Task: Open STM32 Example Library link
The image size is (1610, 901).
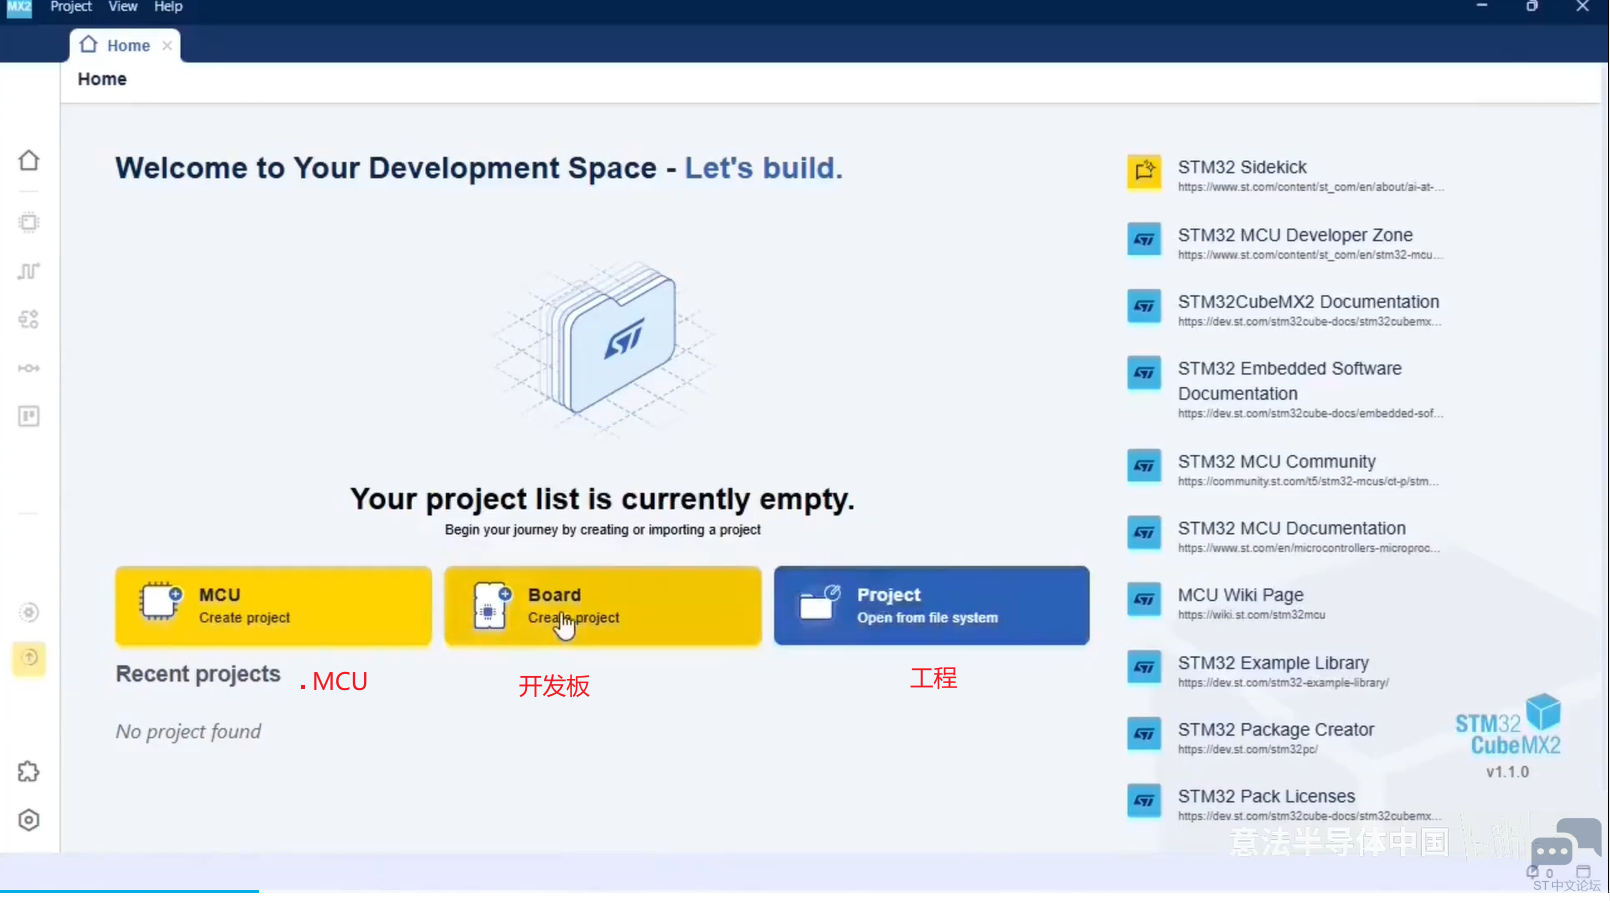Action: (x=1273, y=663)
